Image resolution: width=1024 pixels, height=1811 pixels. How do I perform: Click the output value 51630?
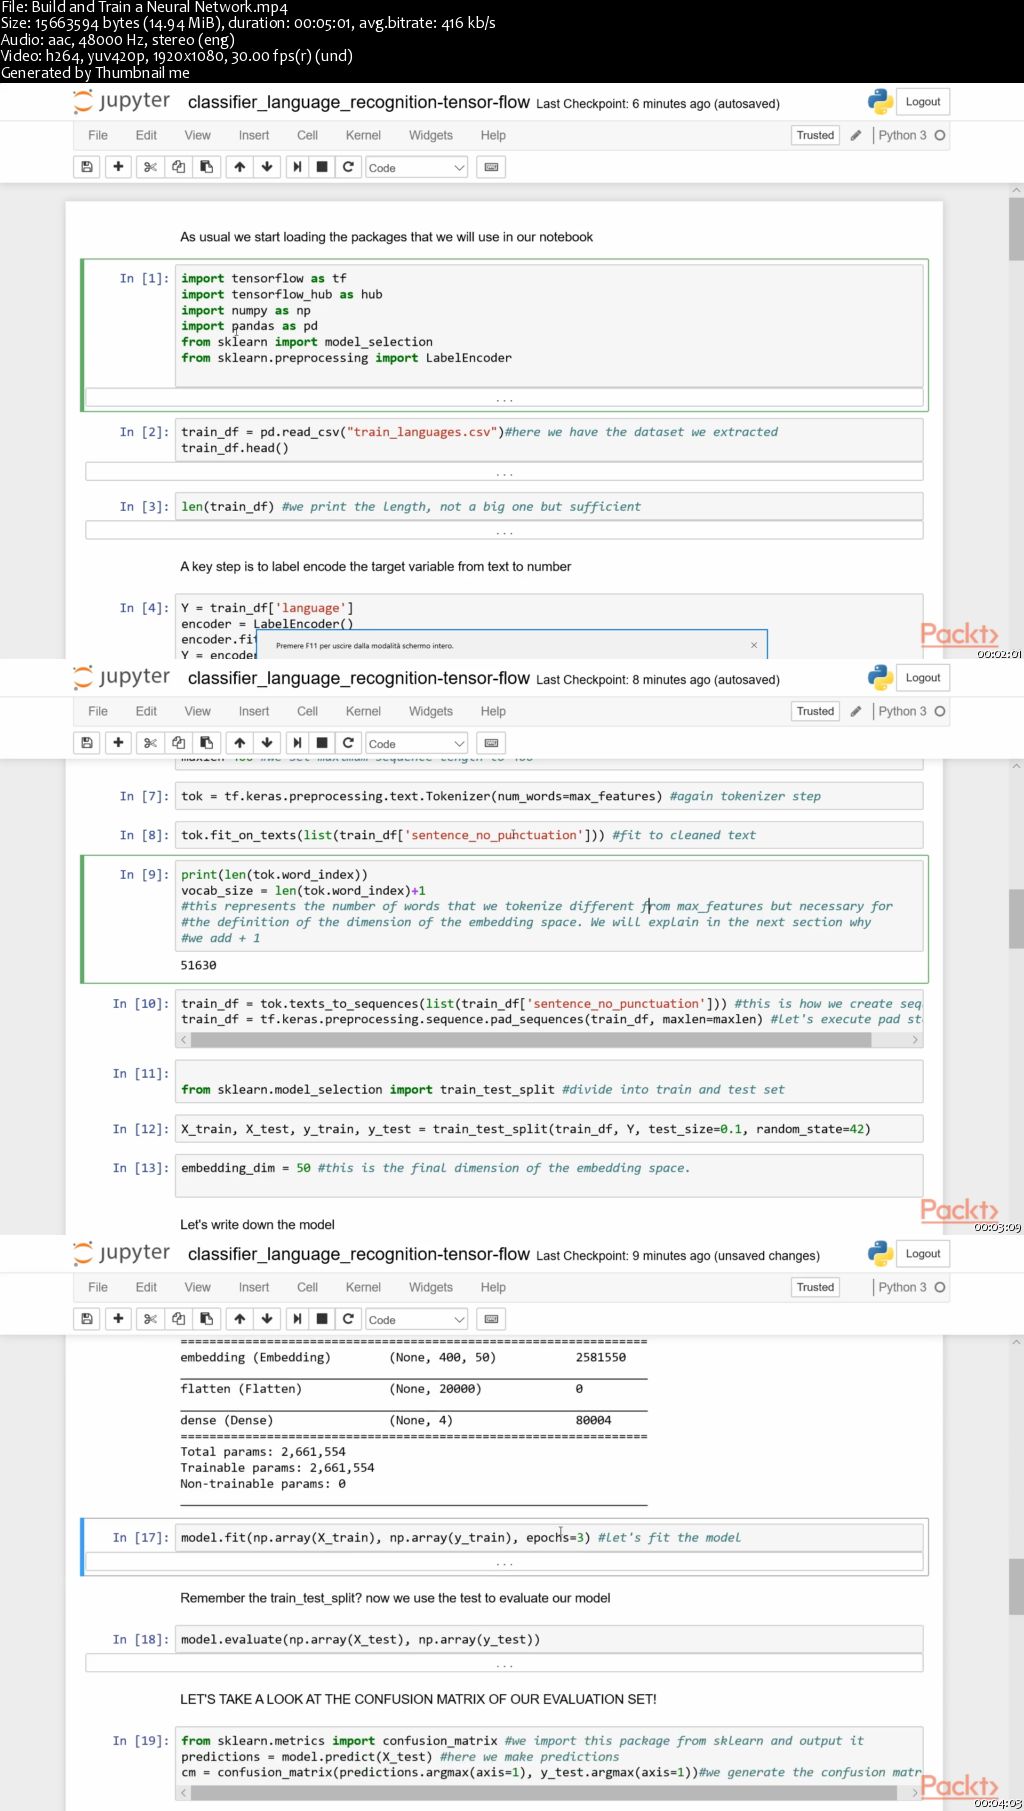(x=198, y=965)
